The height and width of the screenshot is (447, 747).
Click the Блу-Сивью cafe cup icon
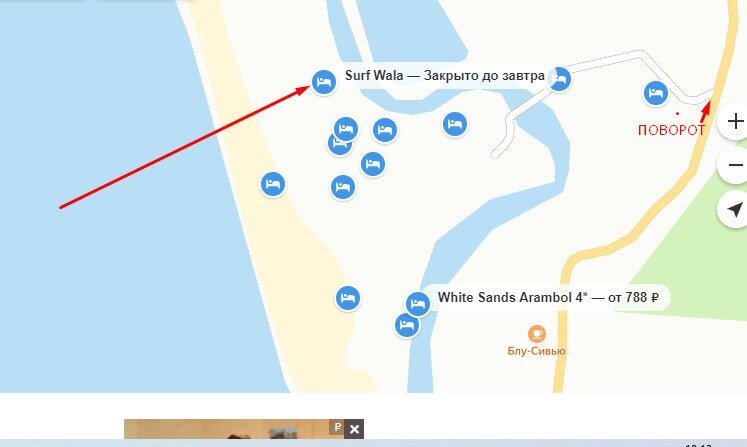536,334
